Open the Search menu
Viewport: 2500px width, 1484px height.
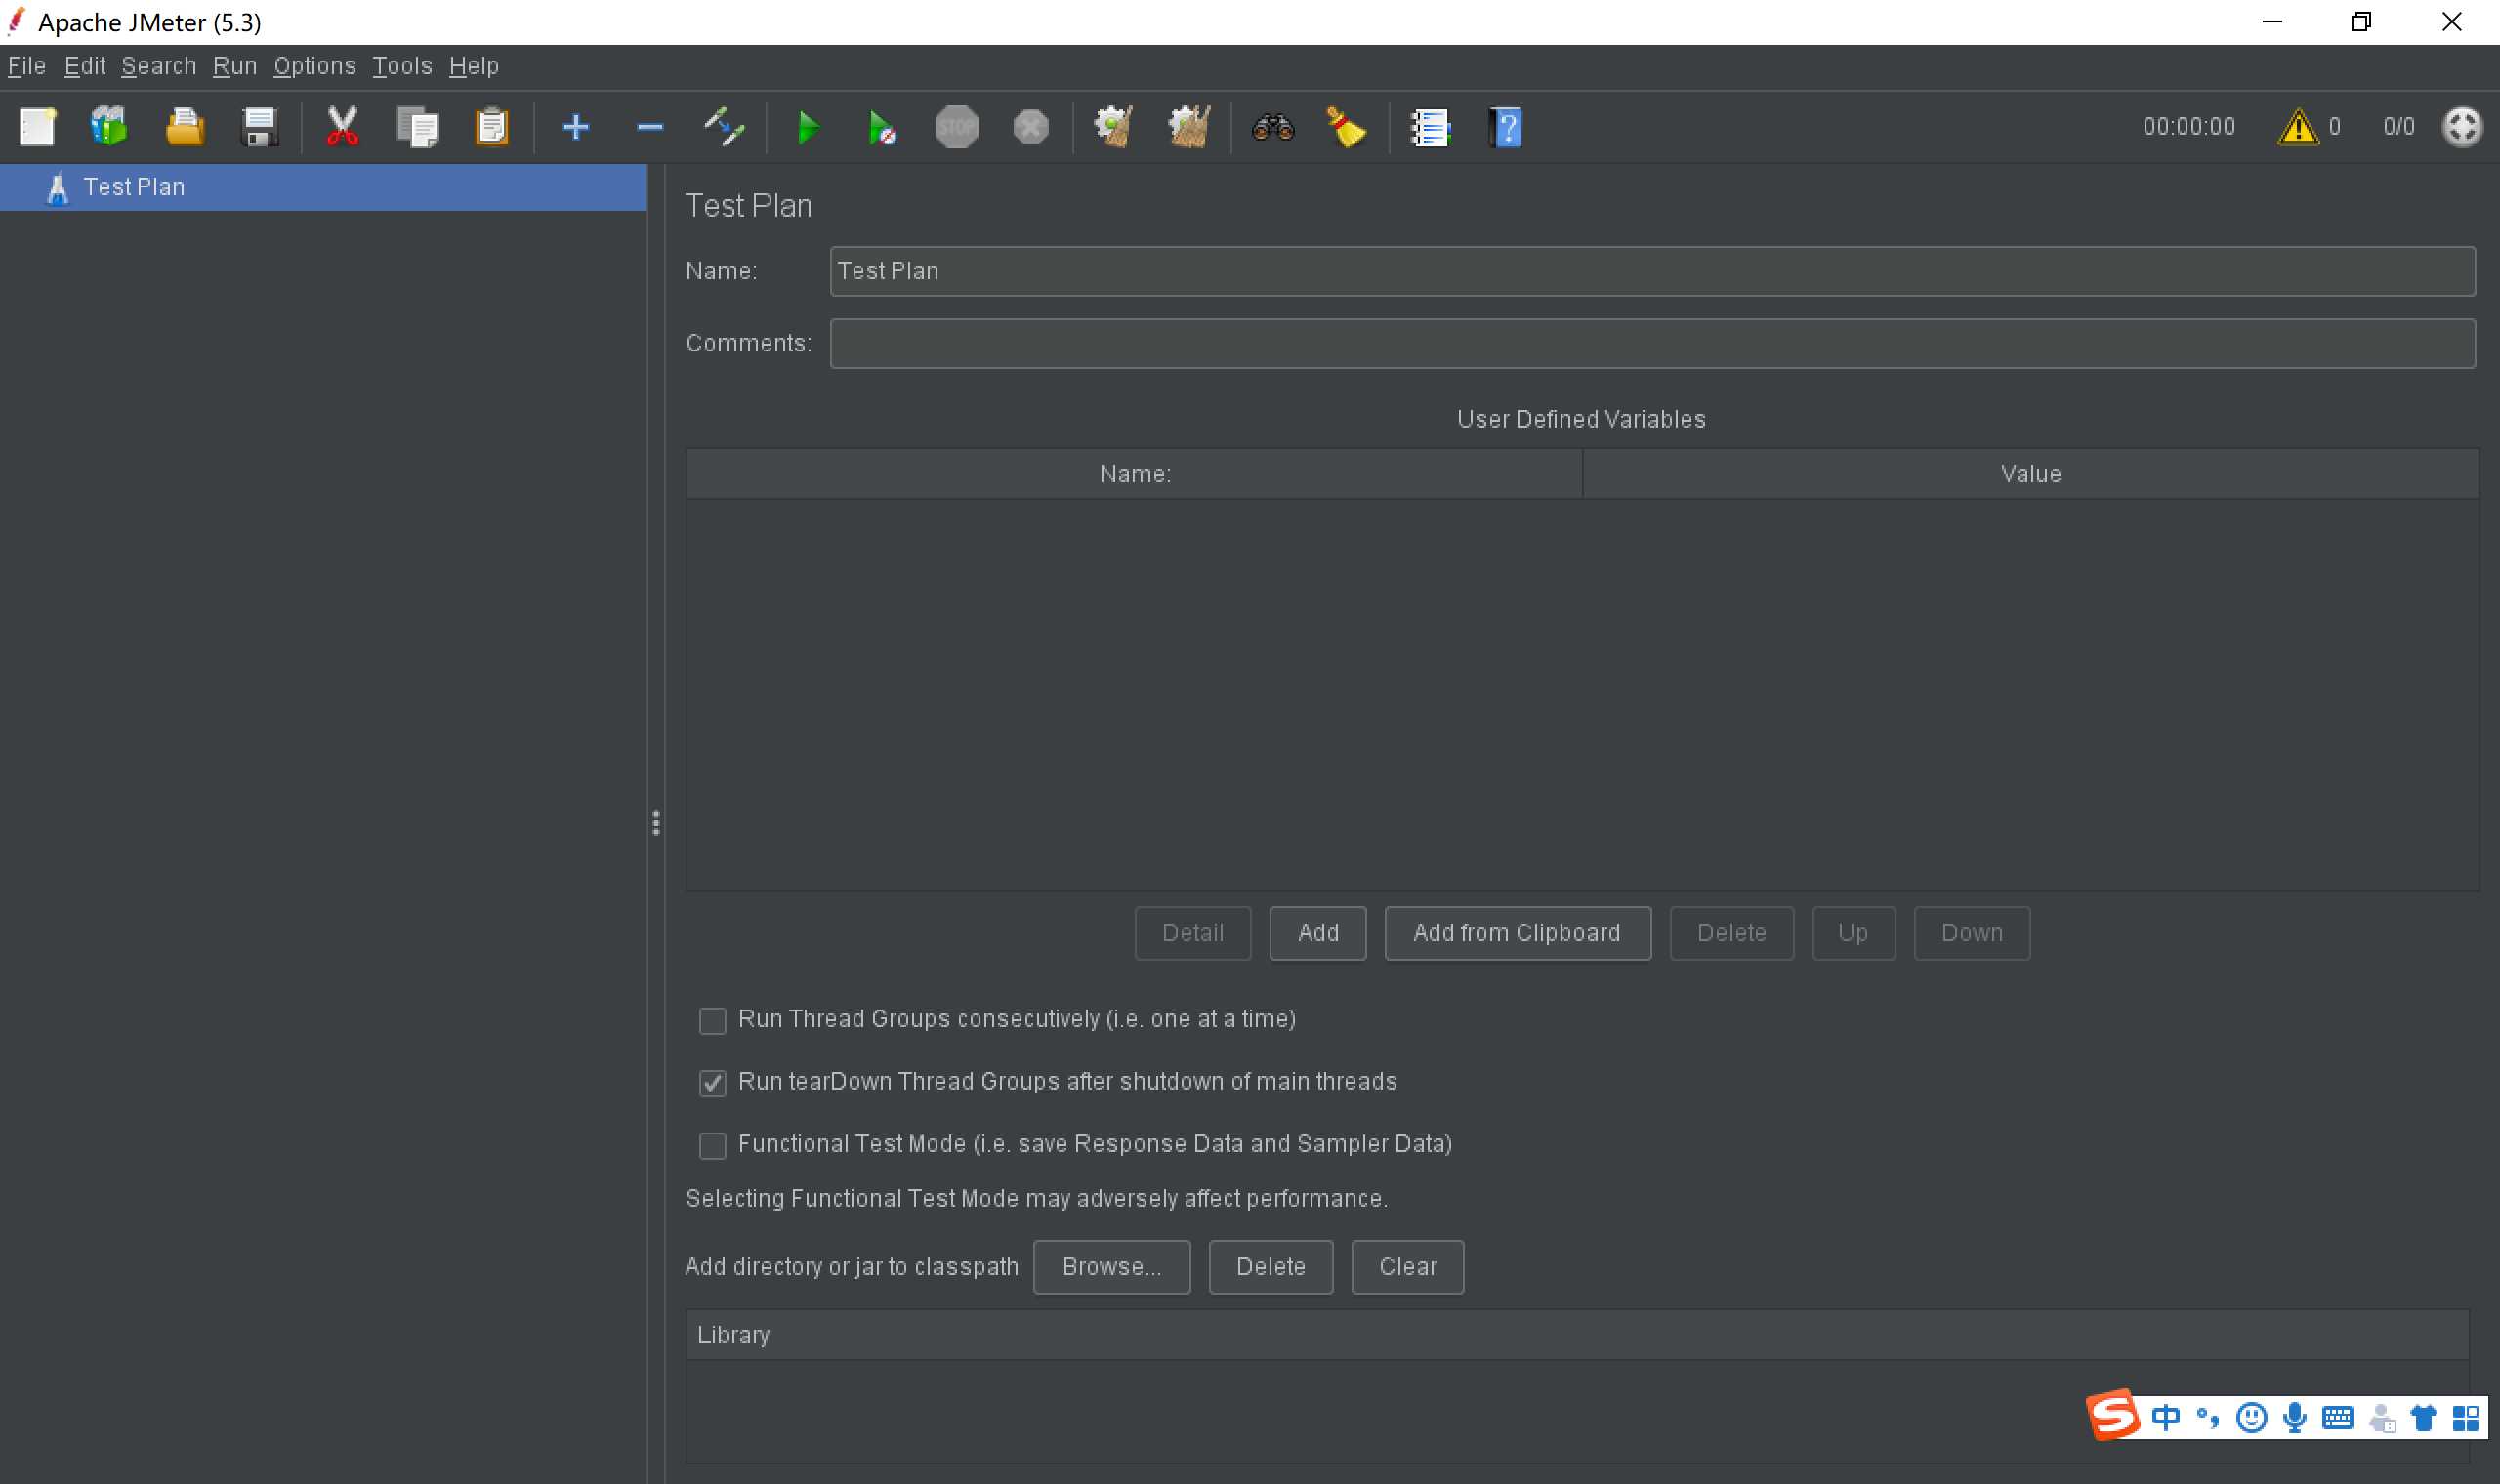[x=159, y=66]
